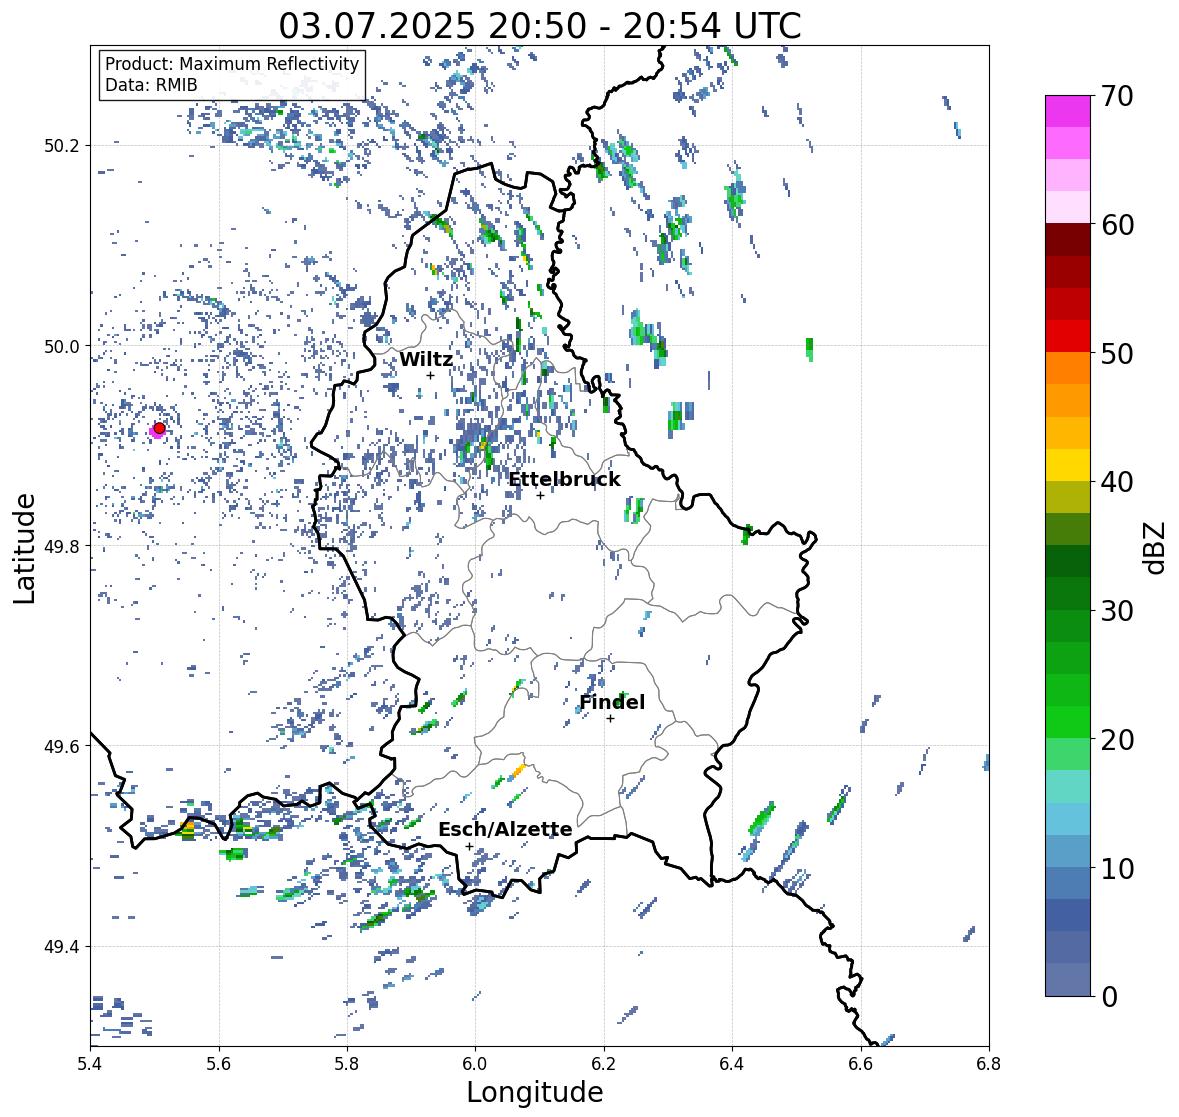Click the 'Data: RMIB' text
The image size is (1179, 1117).
(x=151, y=85)
